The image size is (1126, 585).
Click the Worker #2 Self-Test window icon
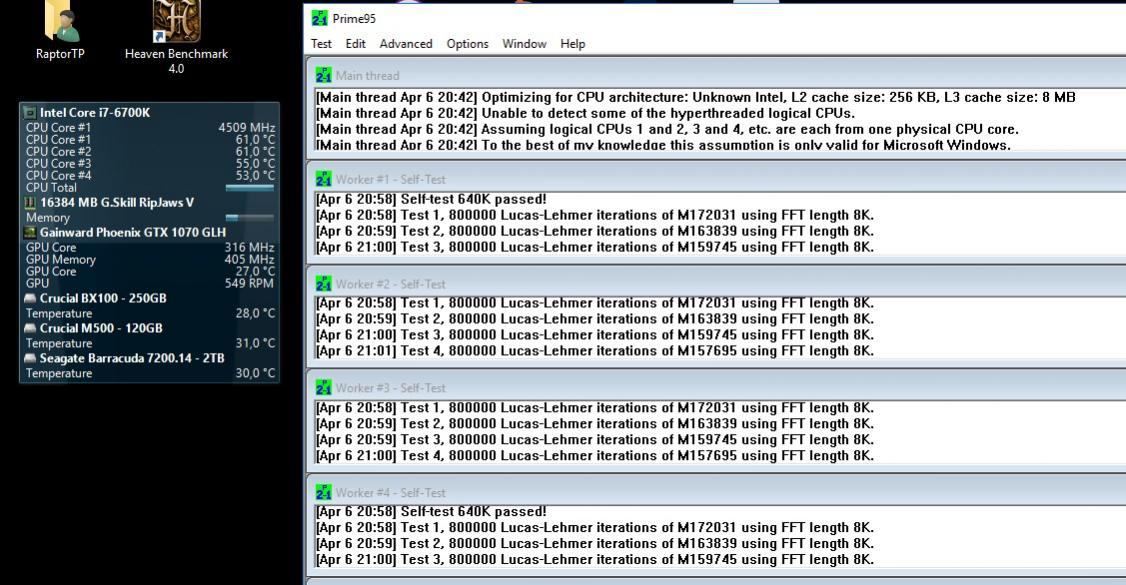click(323, 284)
